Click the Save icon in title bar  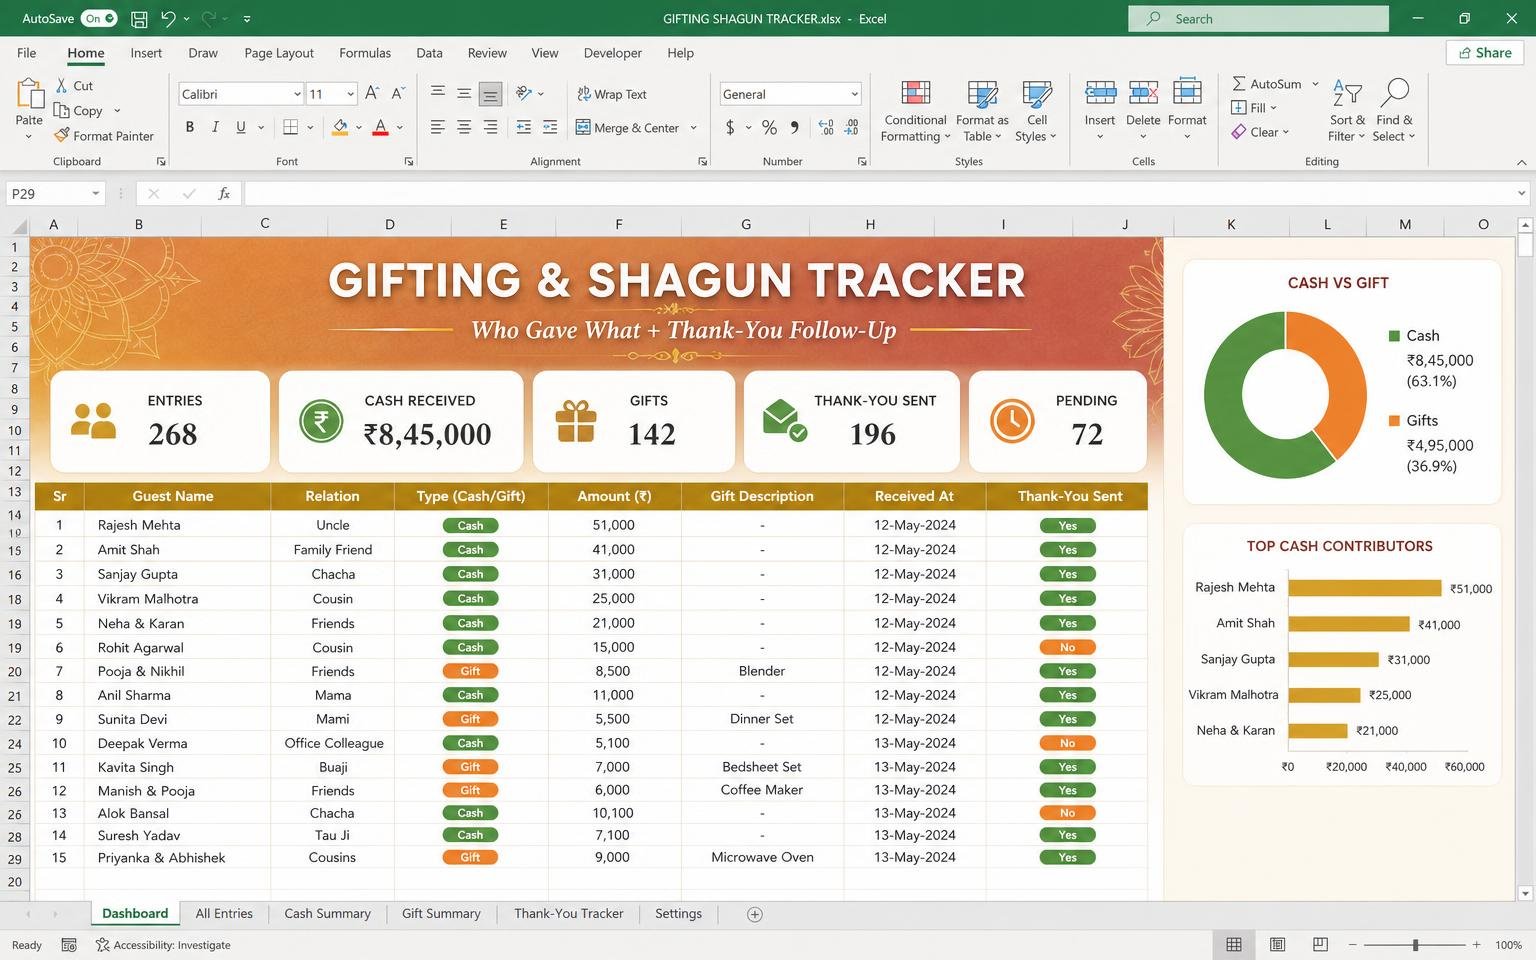click(140, 18)
